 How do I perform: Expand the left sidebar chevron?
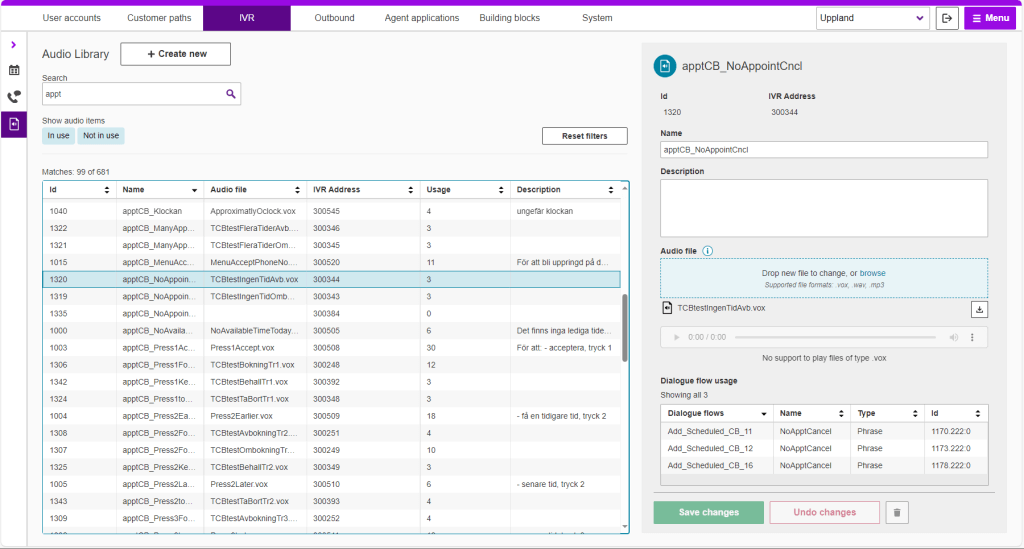click(14, 45)
